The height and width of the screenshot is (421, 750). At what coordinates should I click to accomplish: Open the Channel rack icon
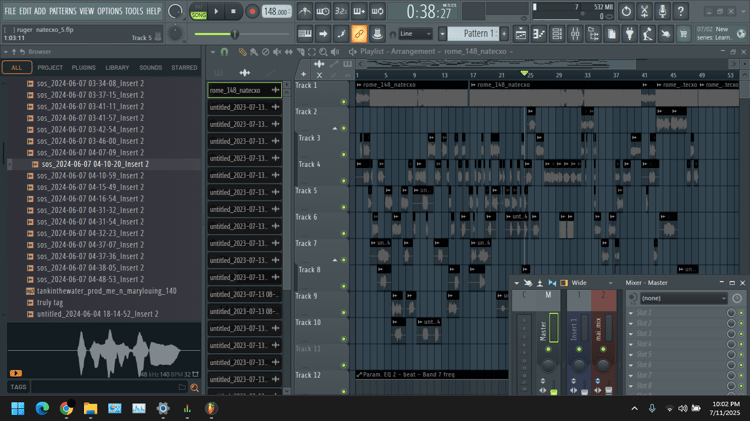tap(557, 34)
